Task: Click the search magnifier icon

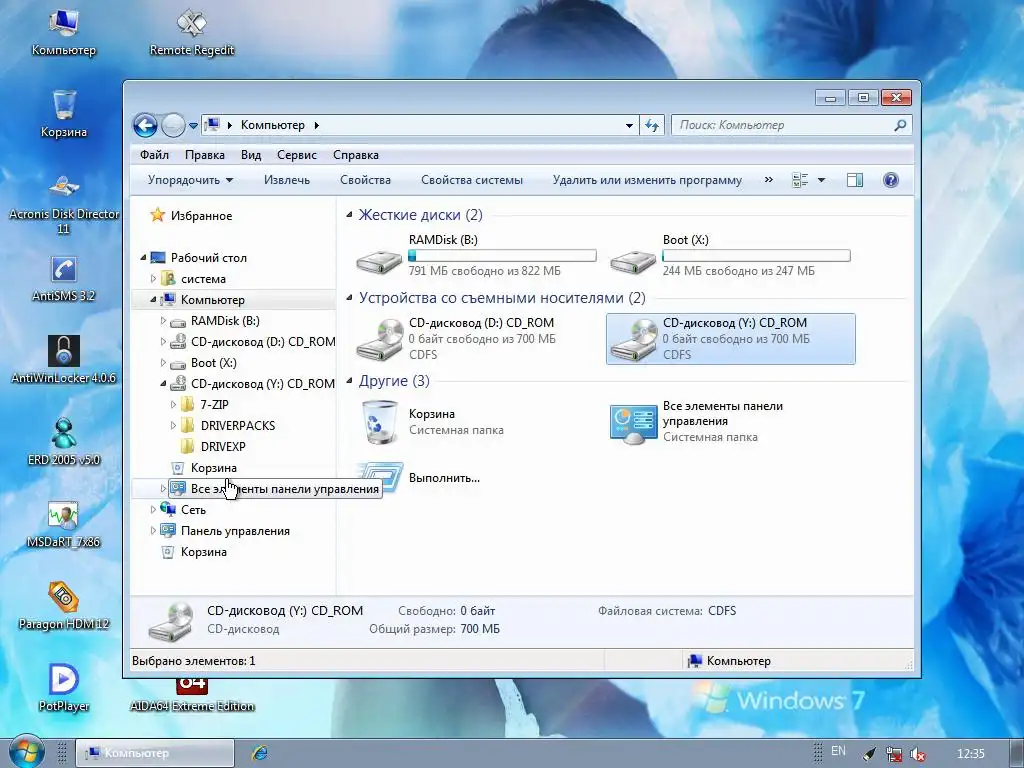Action: (900, 125)
